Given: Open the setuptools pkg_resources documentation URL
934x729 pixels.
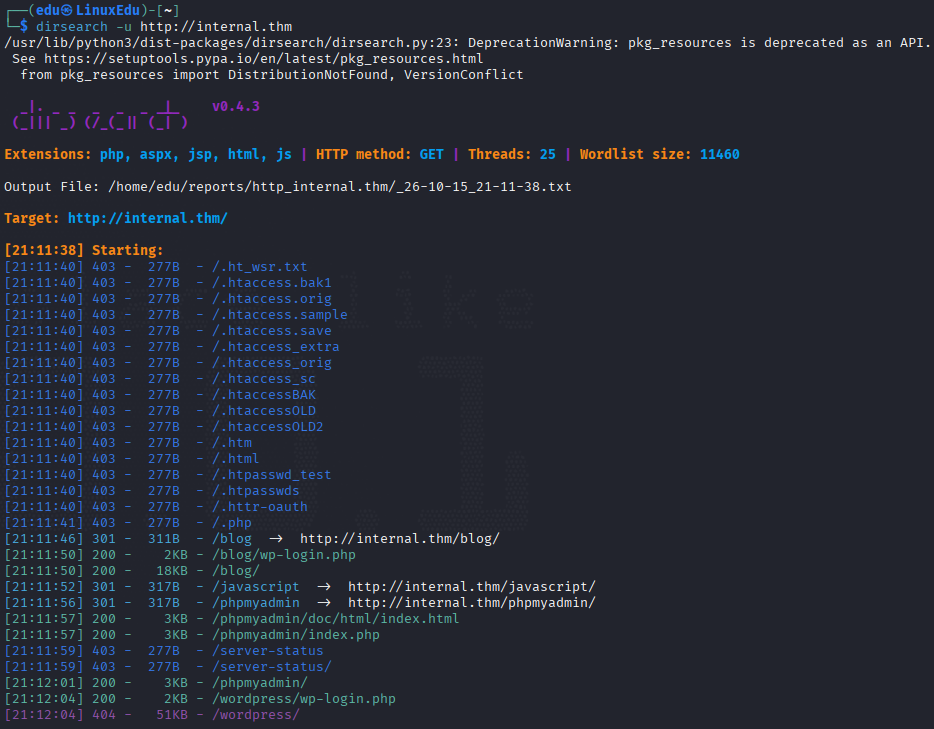Looking at the screenshot, I should (264, 59).
